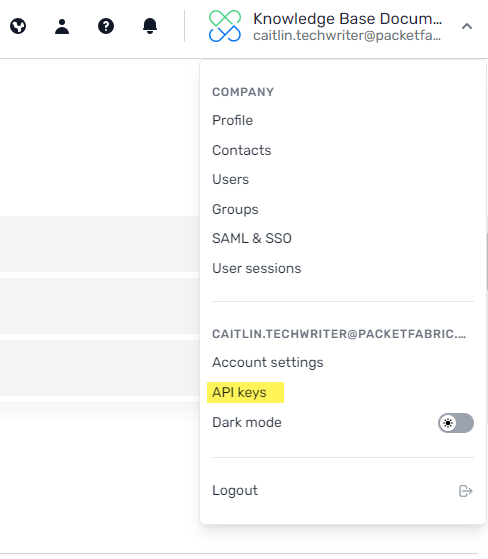488x559 pixels.
Task: Open the help question mark icon
Action: coord(106,26)
